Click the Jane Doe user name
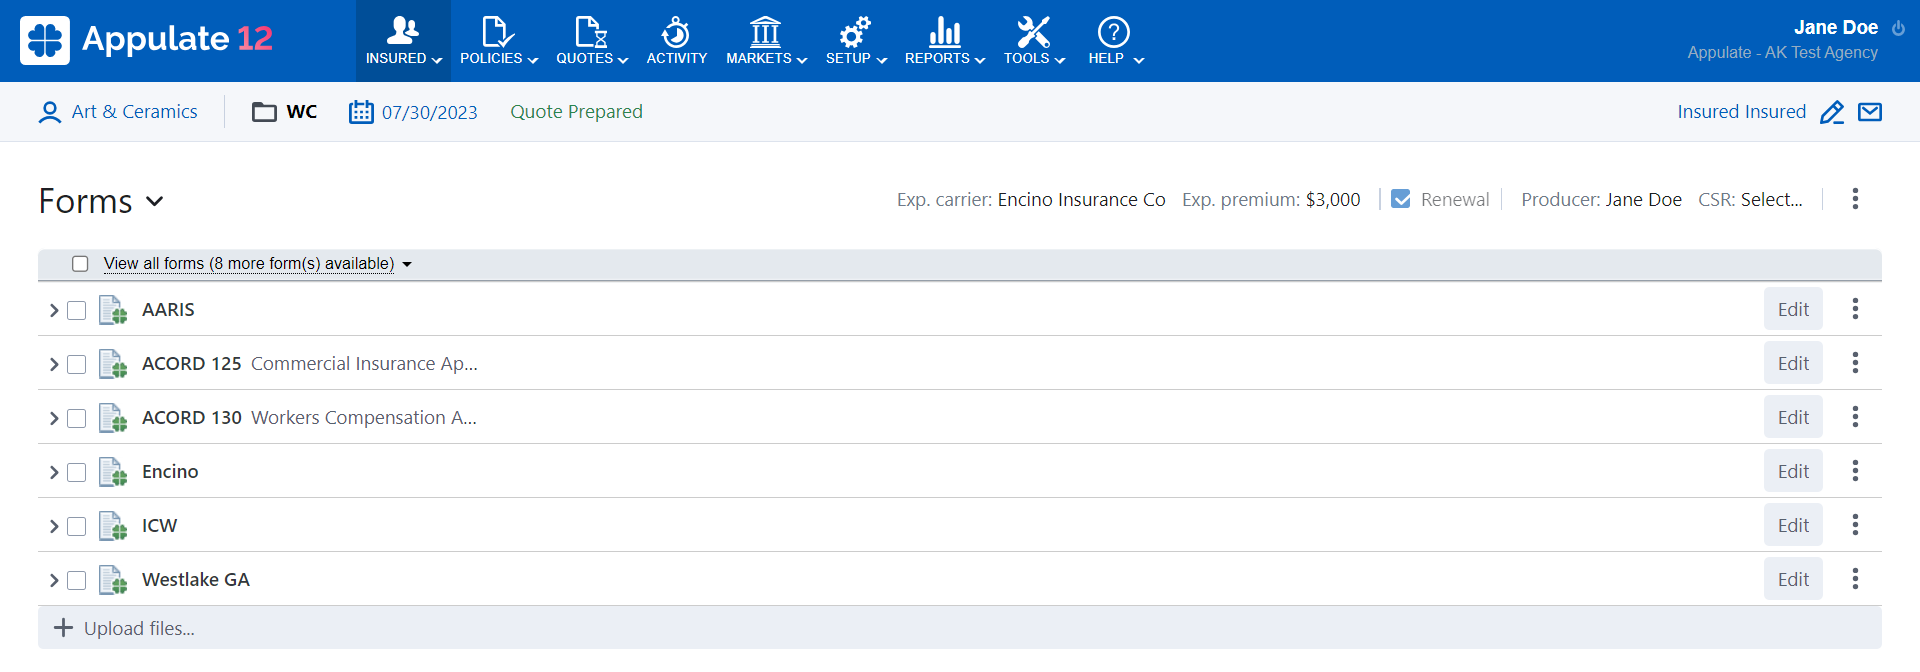This screenshot has width=1920, height=672. [x=1835, y=28]
